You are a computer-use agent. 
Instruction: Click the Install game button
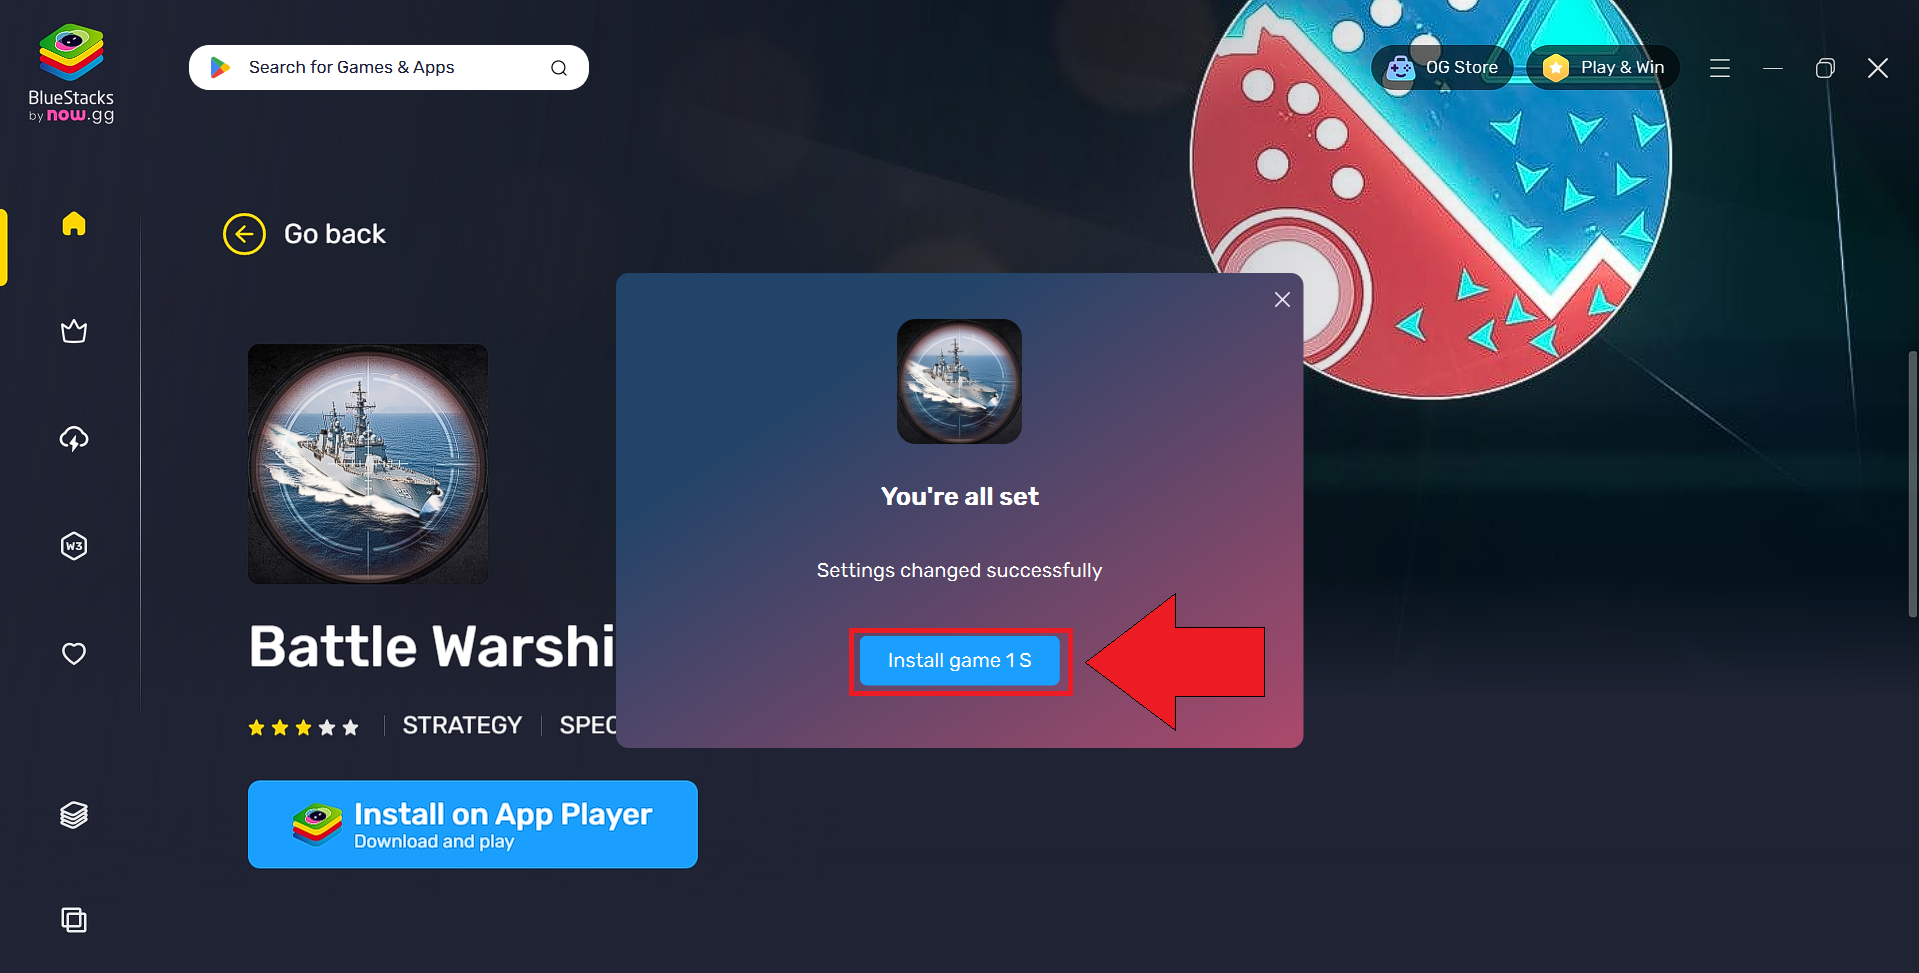(960, 661)
